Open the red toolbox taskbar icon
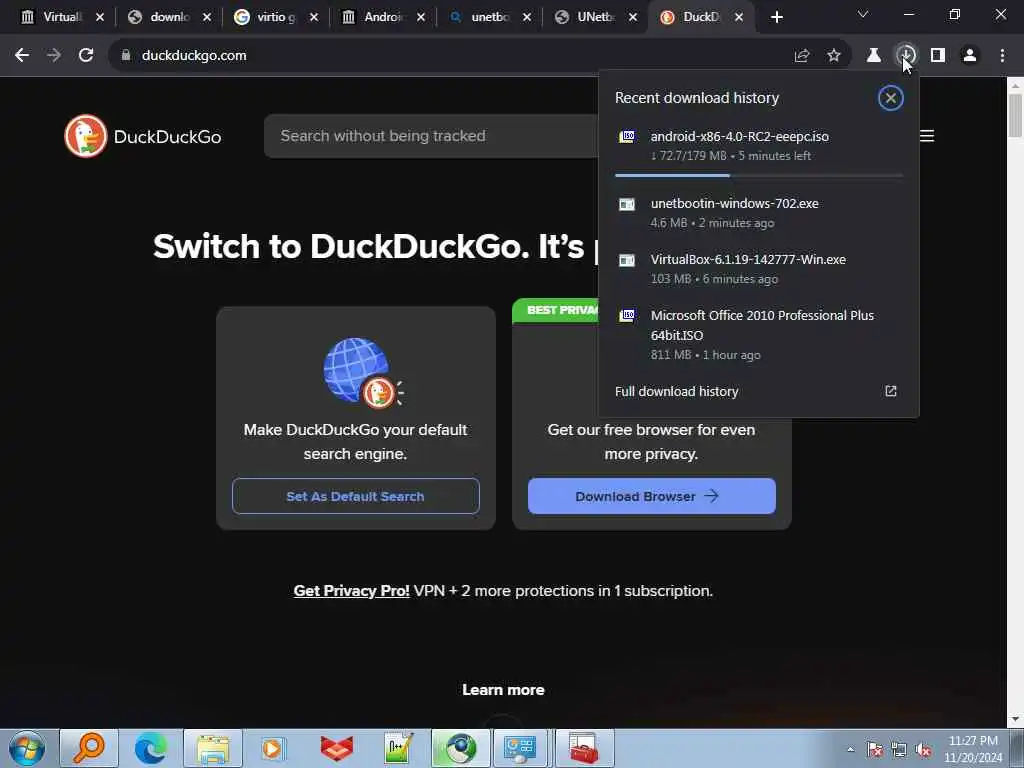 click(x=584, y=748)
